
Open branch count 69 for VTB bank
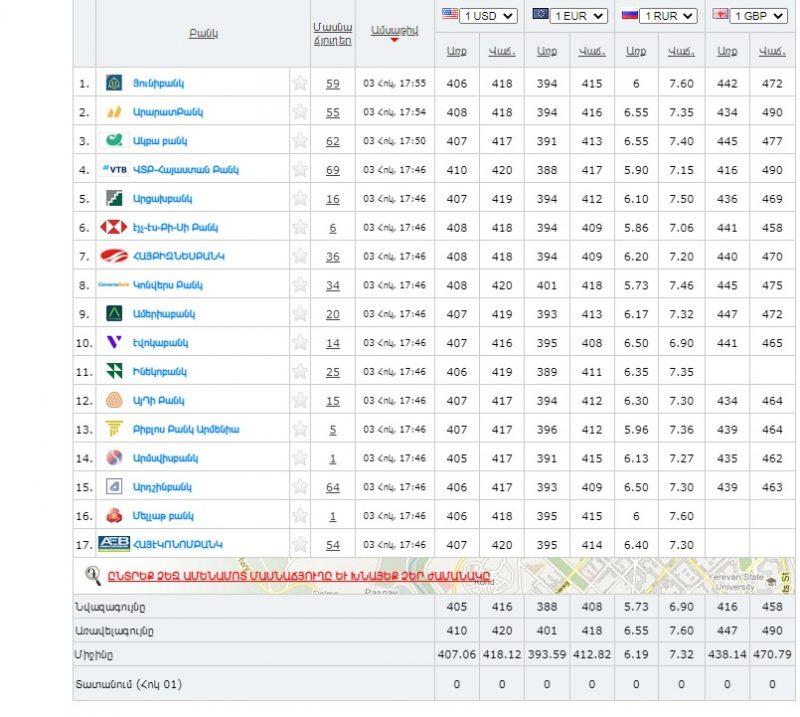click(332, 170)
